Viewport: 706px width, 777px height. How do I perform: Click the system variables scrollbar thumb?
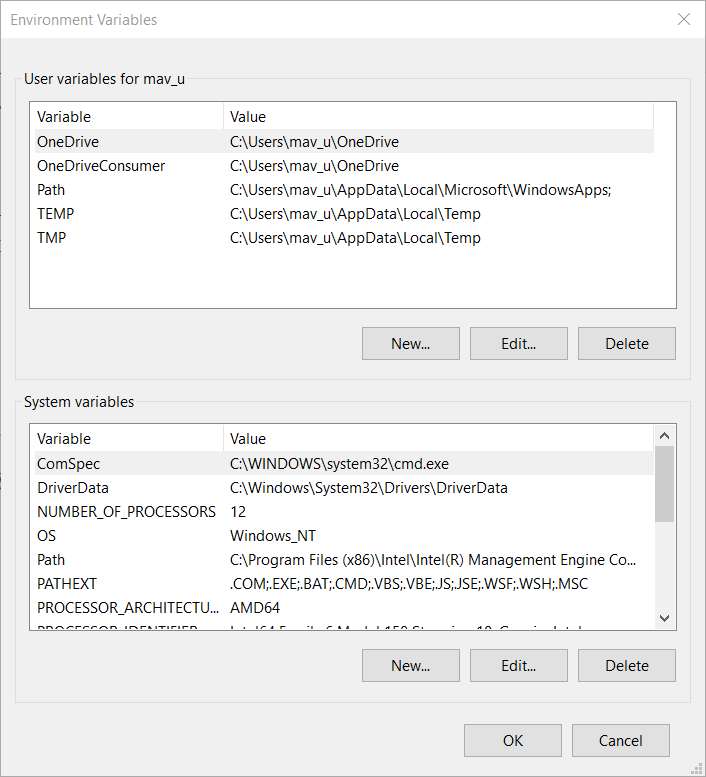pos(664,484)
